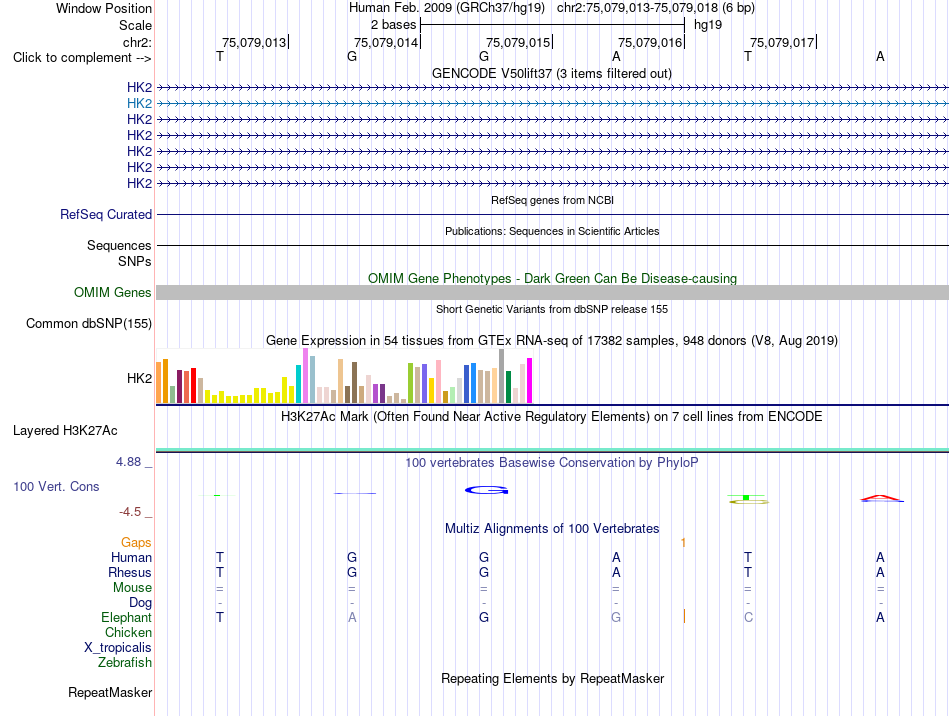Viewport: 950px width, 716px height.
Task: Click the Window Position track label
Action: click(104, 8)
